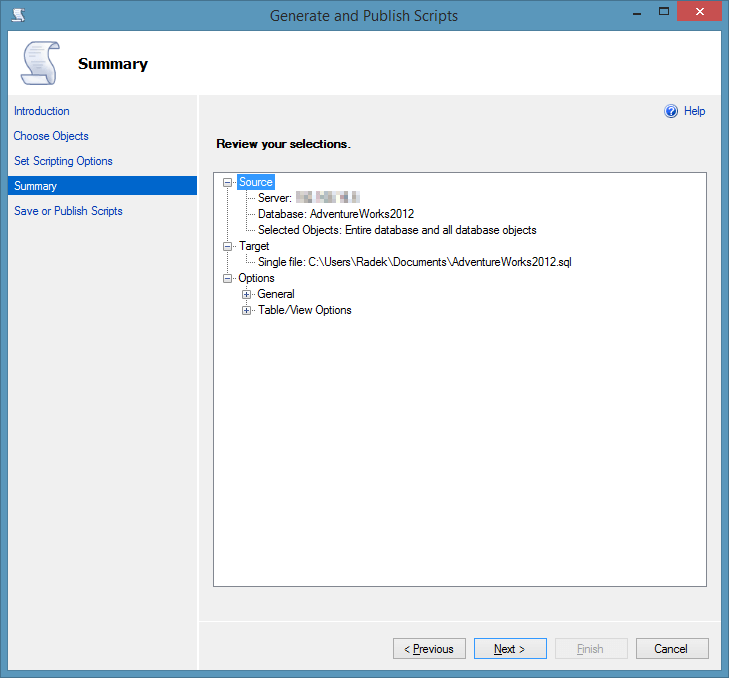Image resolution: width=729 pixels, height=678 pixels.
Task: Cancel the script wizard
Action: [x=672, y=649]
